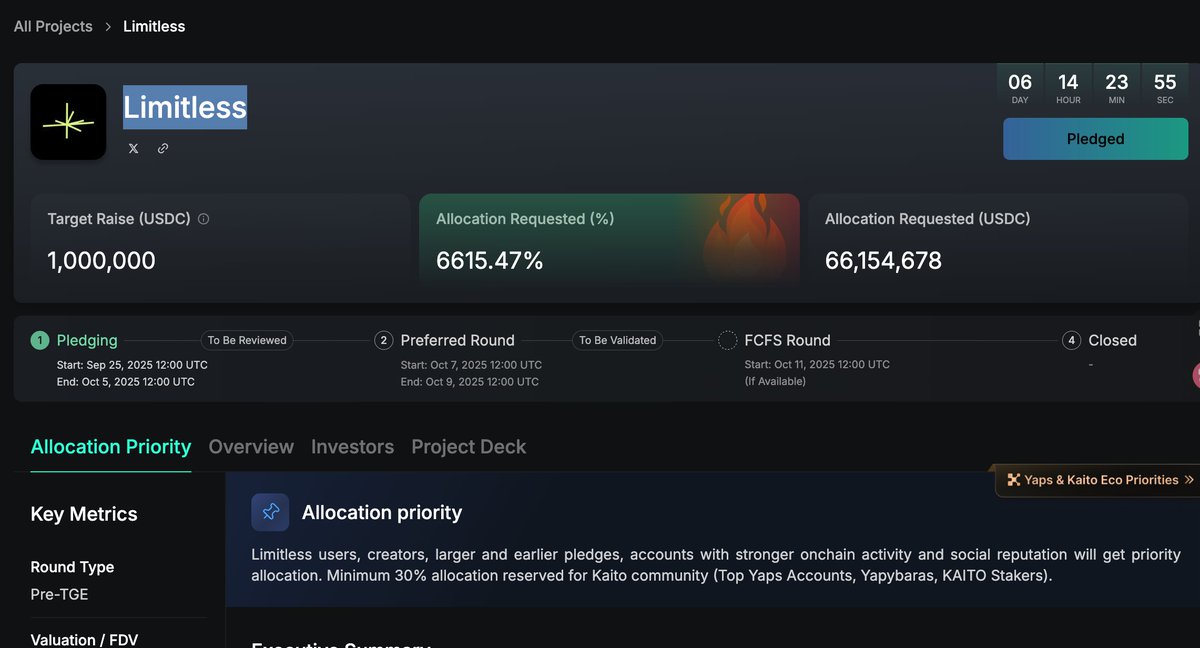1200x648 pixels.
Task: View the Project Deck tab
Action: click(x=468, y=447)
